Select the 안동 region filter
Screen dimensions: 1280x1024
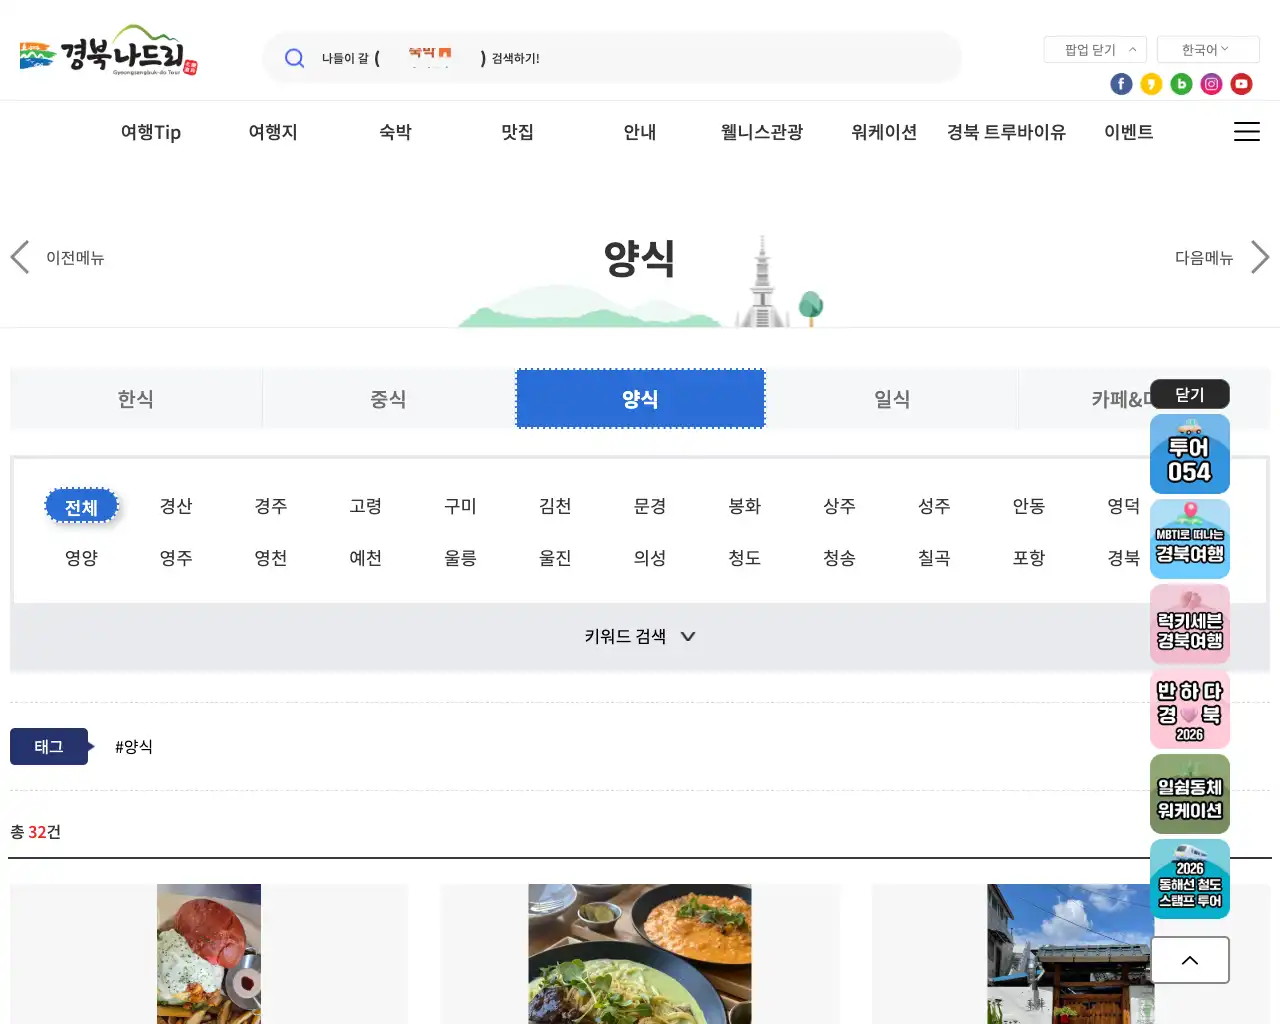pos(1029,506)
